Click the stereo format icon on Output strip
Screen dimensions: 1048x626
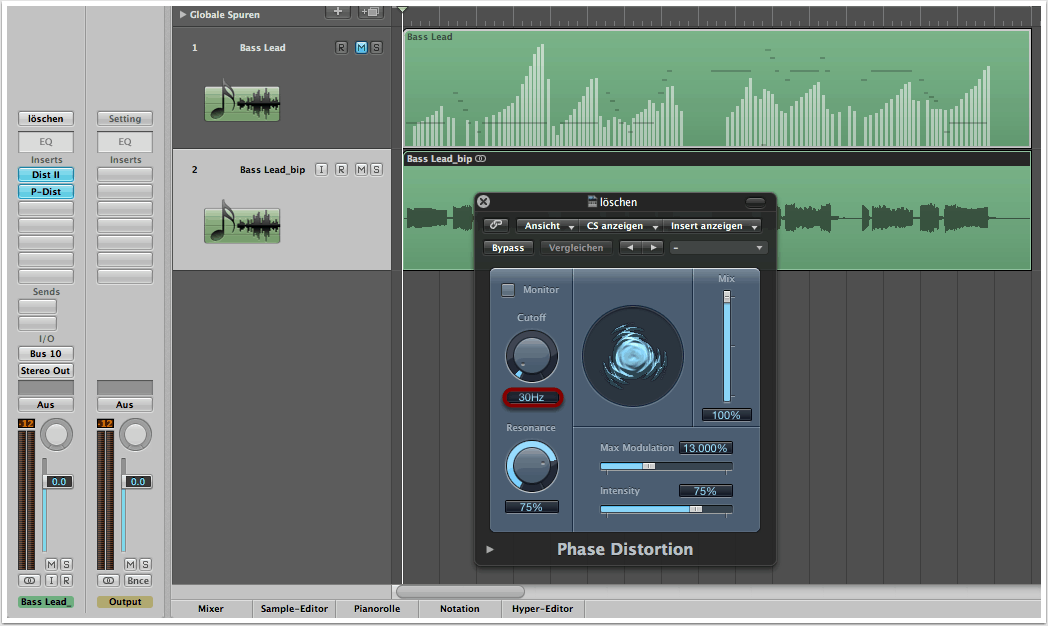[109, 580]
